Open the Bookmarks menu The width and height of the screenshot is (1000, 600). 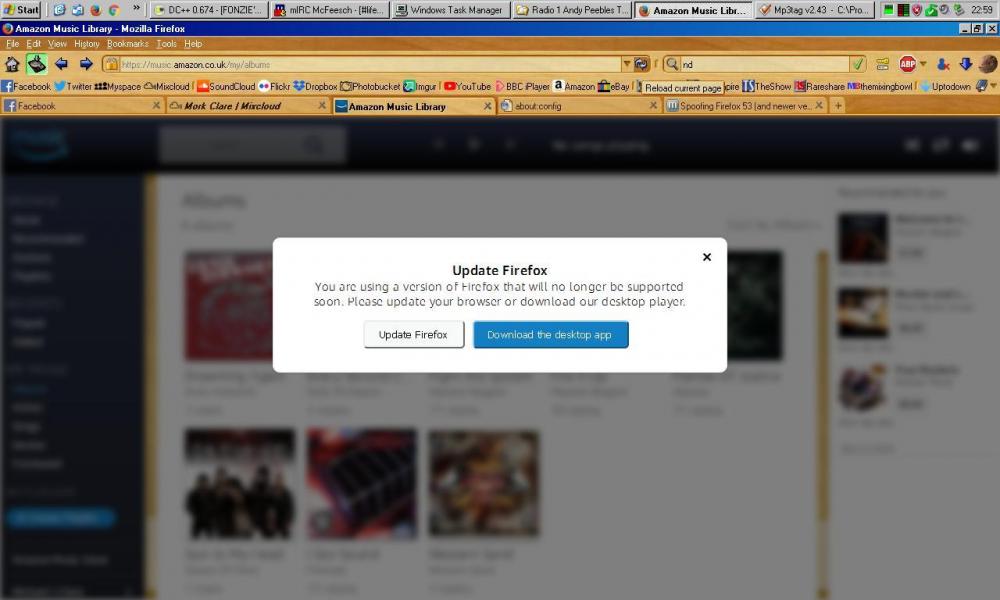pyautogui.click(x=127, y=44)
